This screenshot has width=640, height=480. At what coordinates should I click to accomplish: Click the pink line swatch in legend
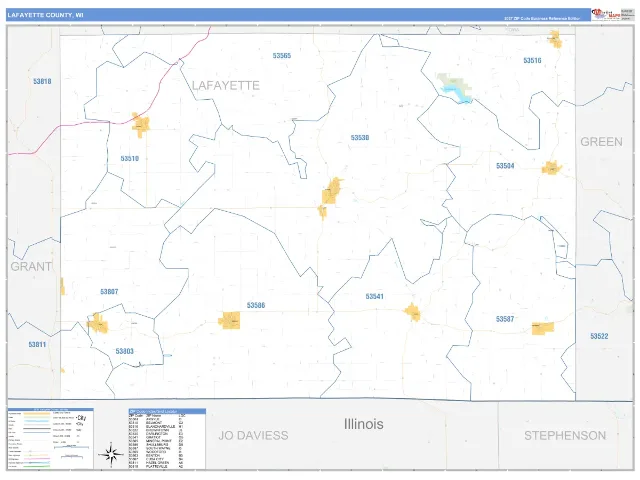[37, 459]
